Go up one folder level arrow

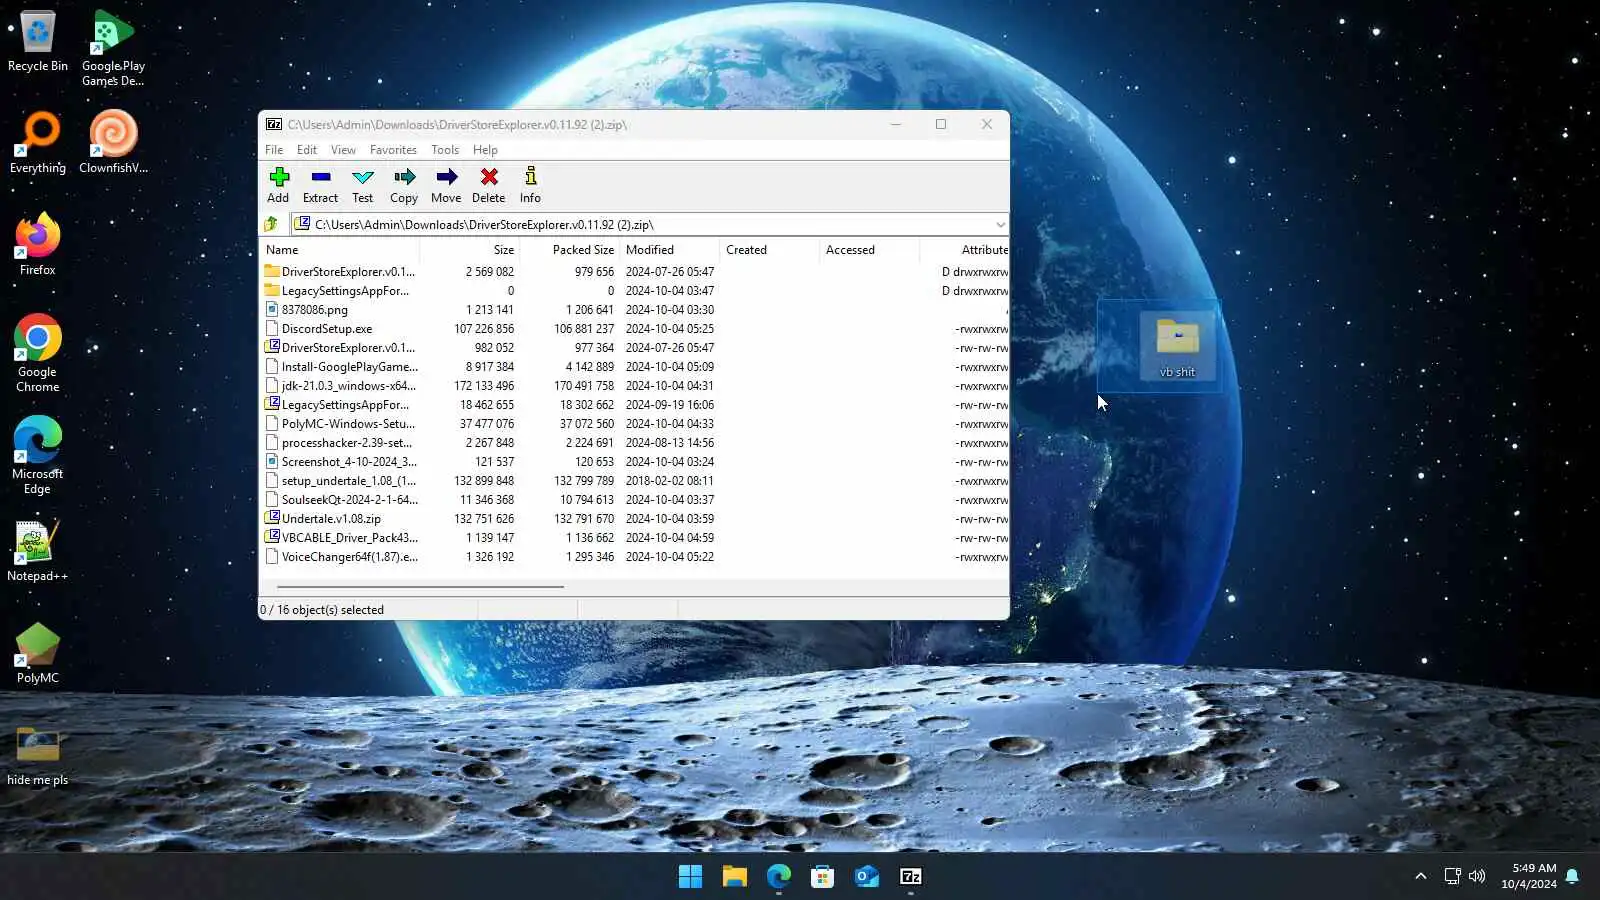pyautogui.click(x=271, y=224)
